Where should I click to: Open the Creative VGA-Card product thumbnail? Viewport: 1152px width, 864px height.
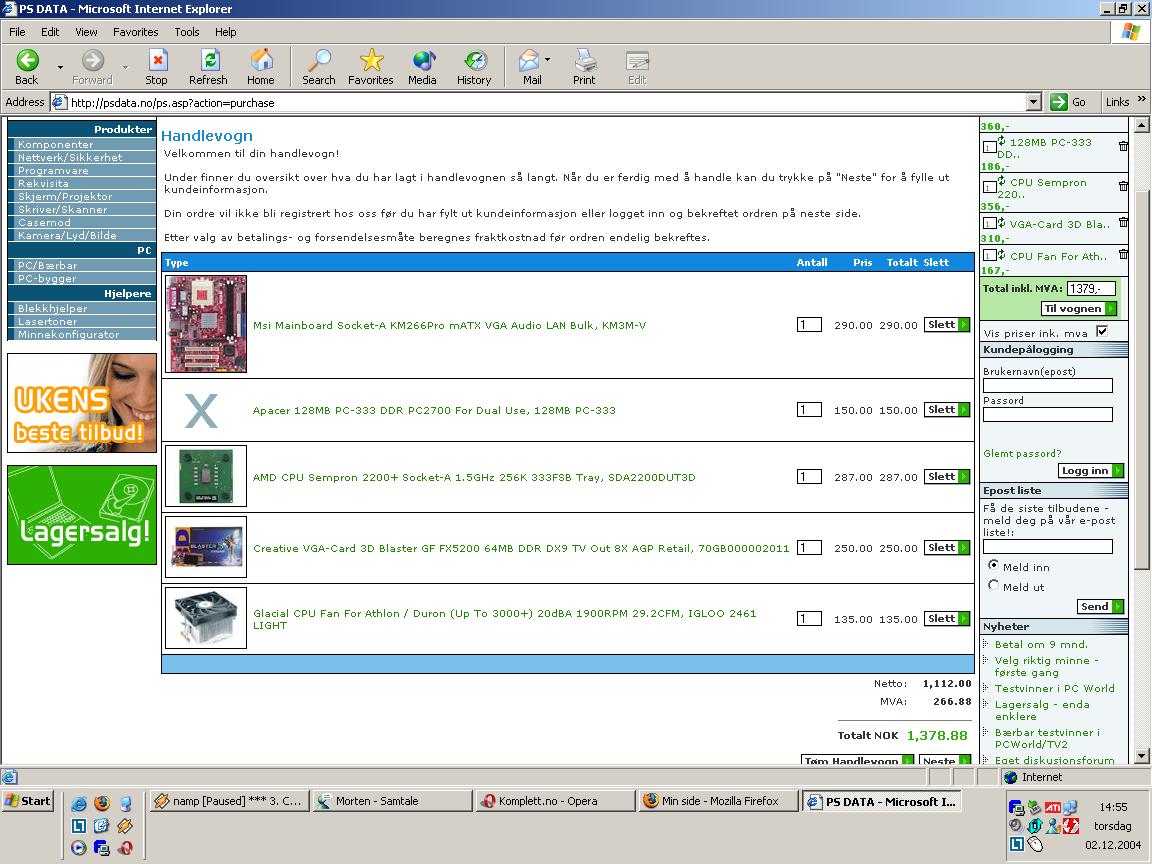(206, 547)
